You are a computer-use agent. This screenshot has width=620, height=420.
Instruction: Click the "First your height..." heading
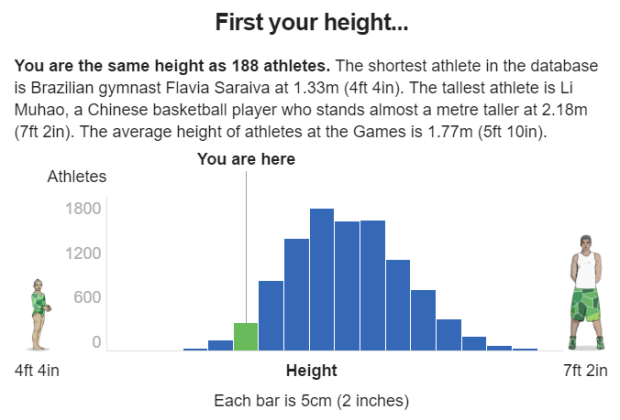310,21
